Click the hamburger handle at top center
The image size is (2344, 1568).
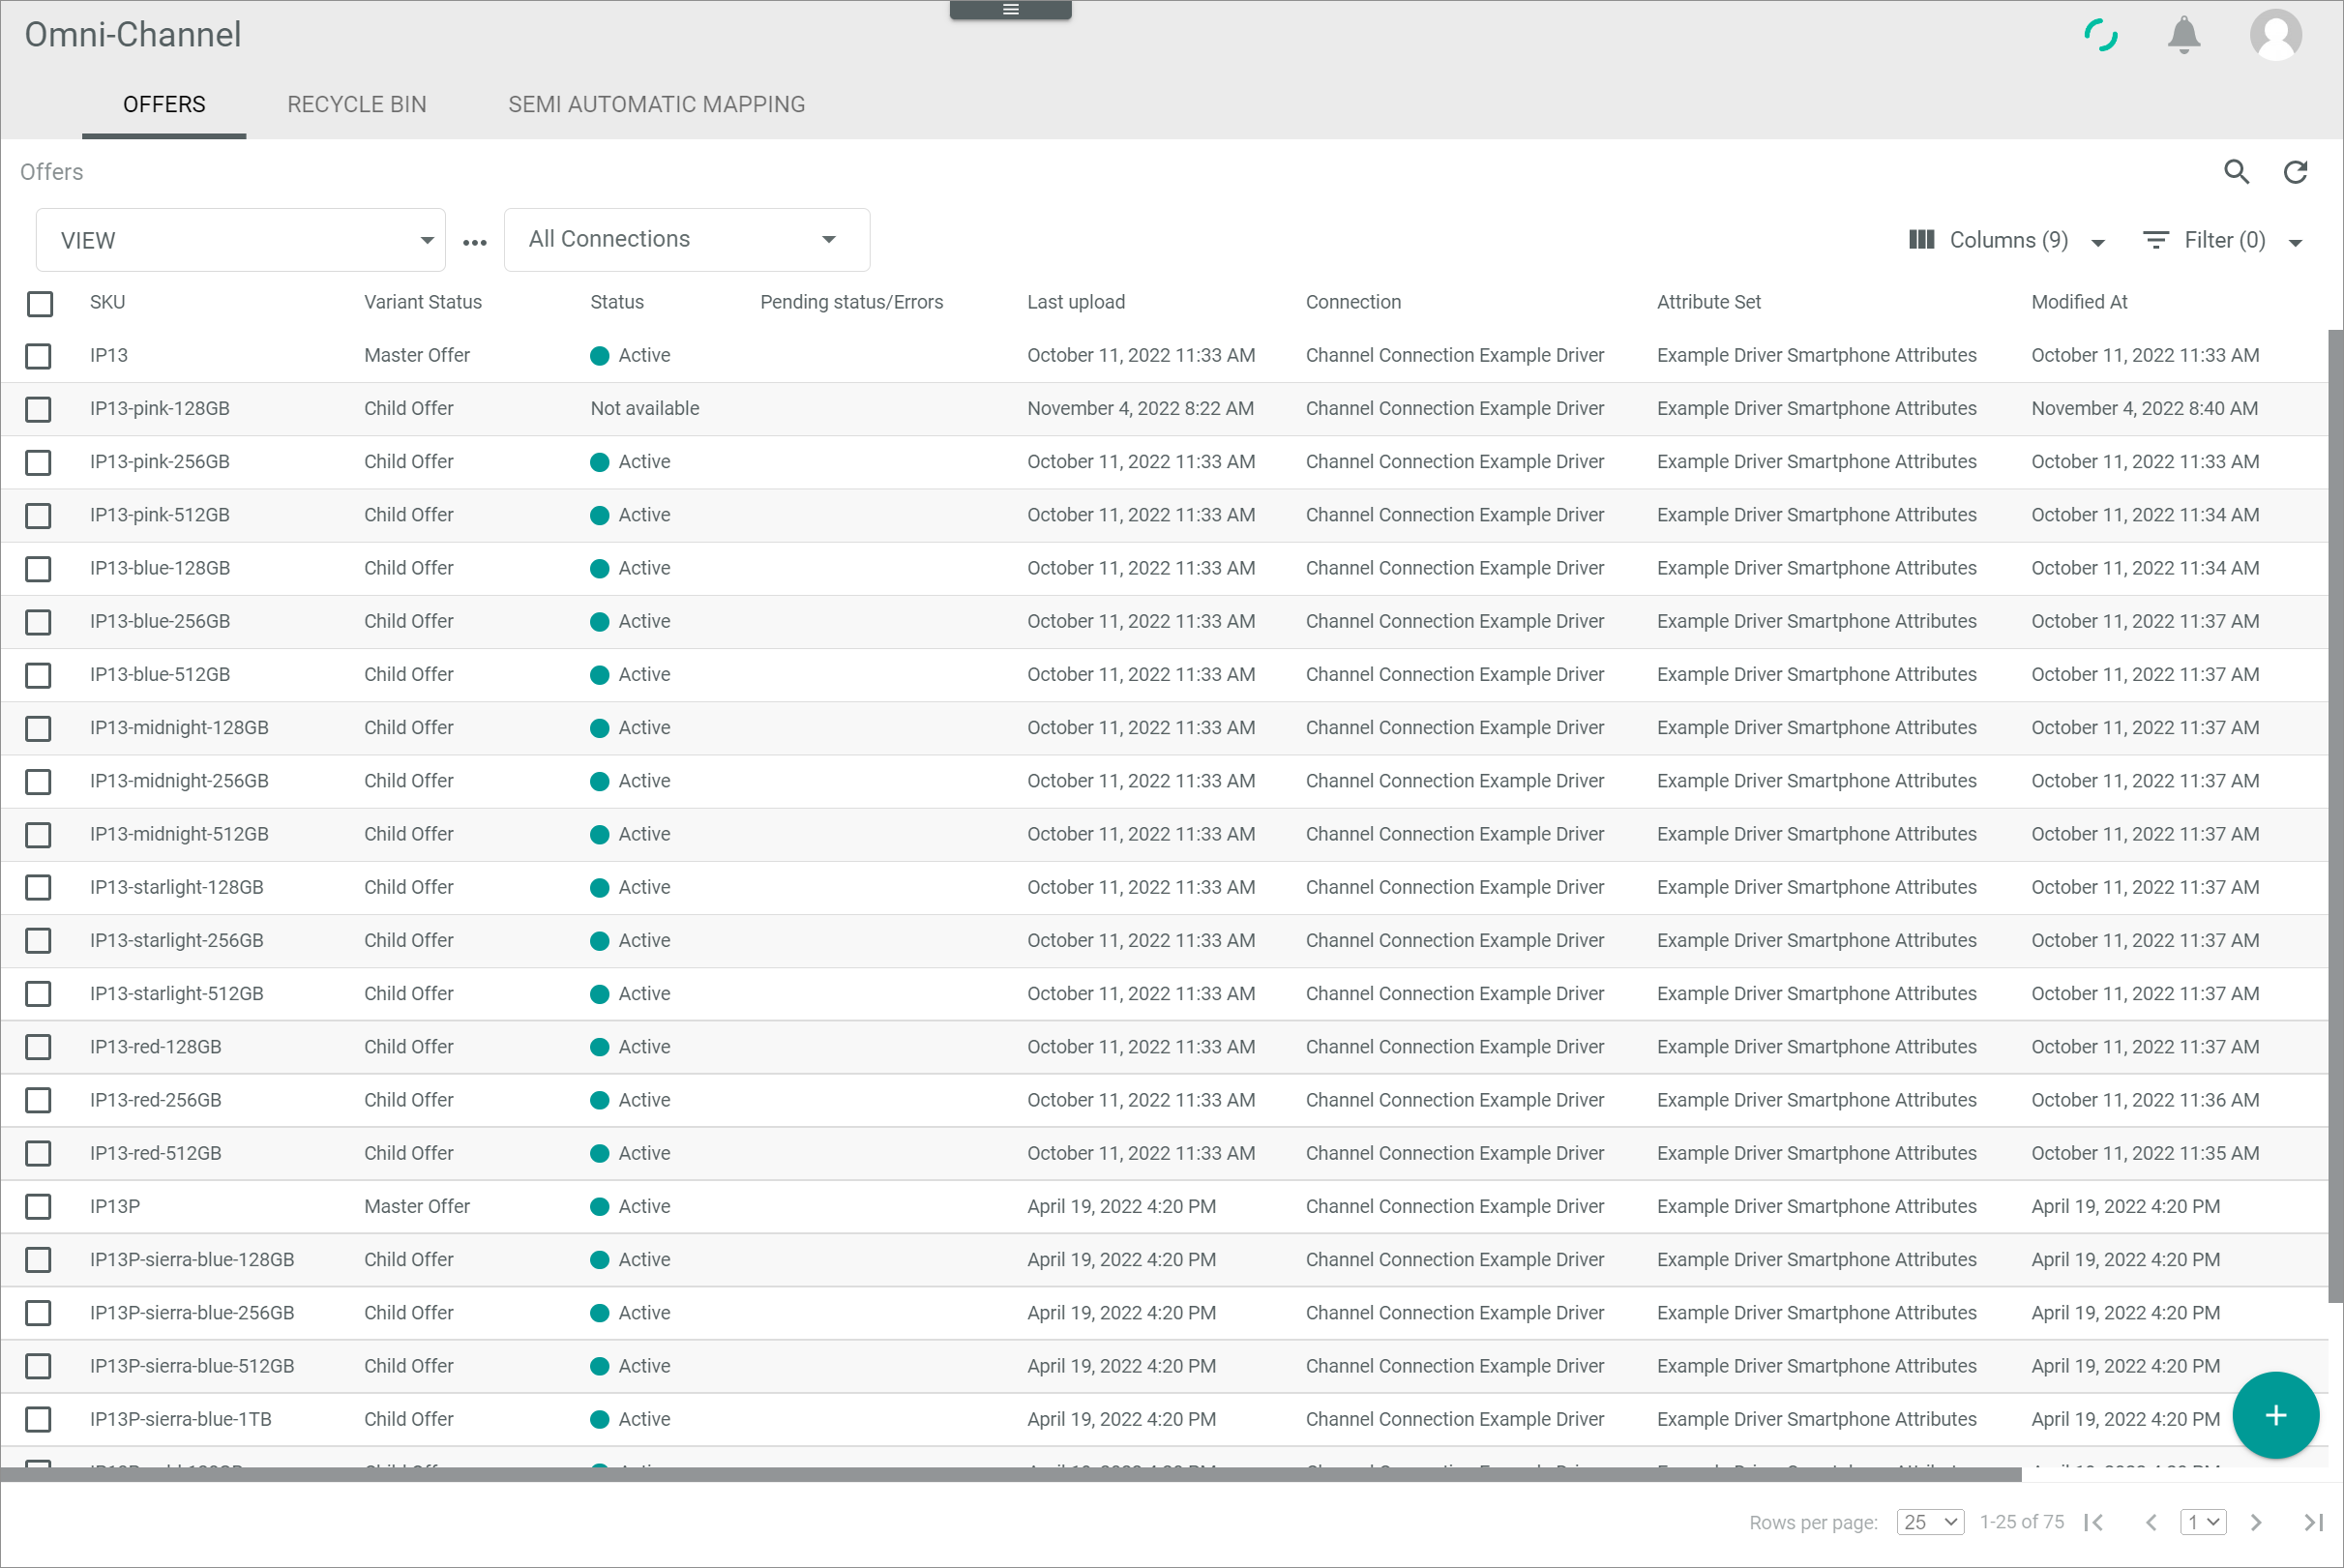coord(1010,10)
